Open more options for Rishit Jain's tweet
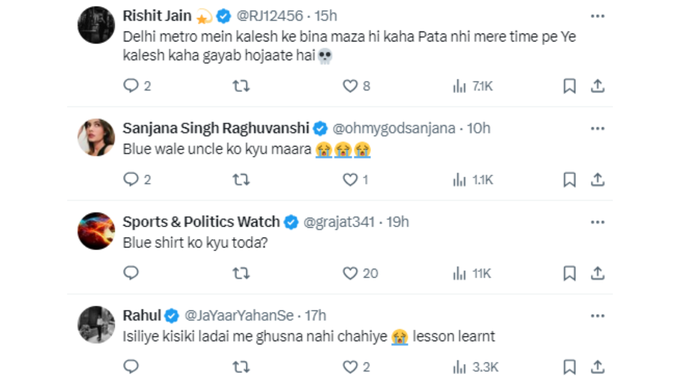This screenshot has height=383, width=680. (x=598, y=16)
